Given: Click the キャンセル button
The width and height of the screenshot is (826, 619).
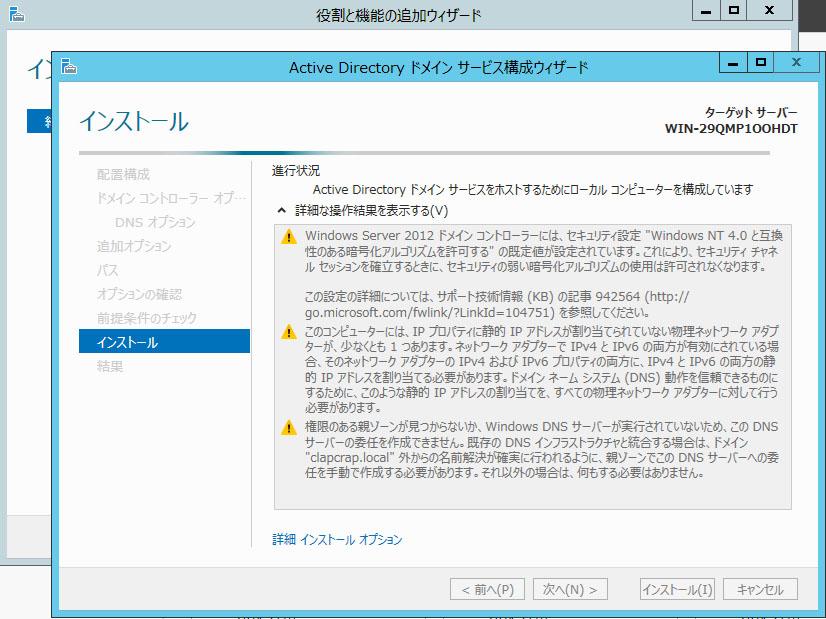Looking at the screenshot, I should (x=760, y=589).
